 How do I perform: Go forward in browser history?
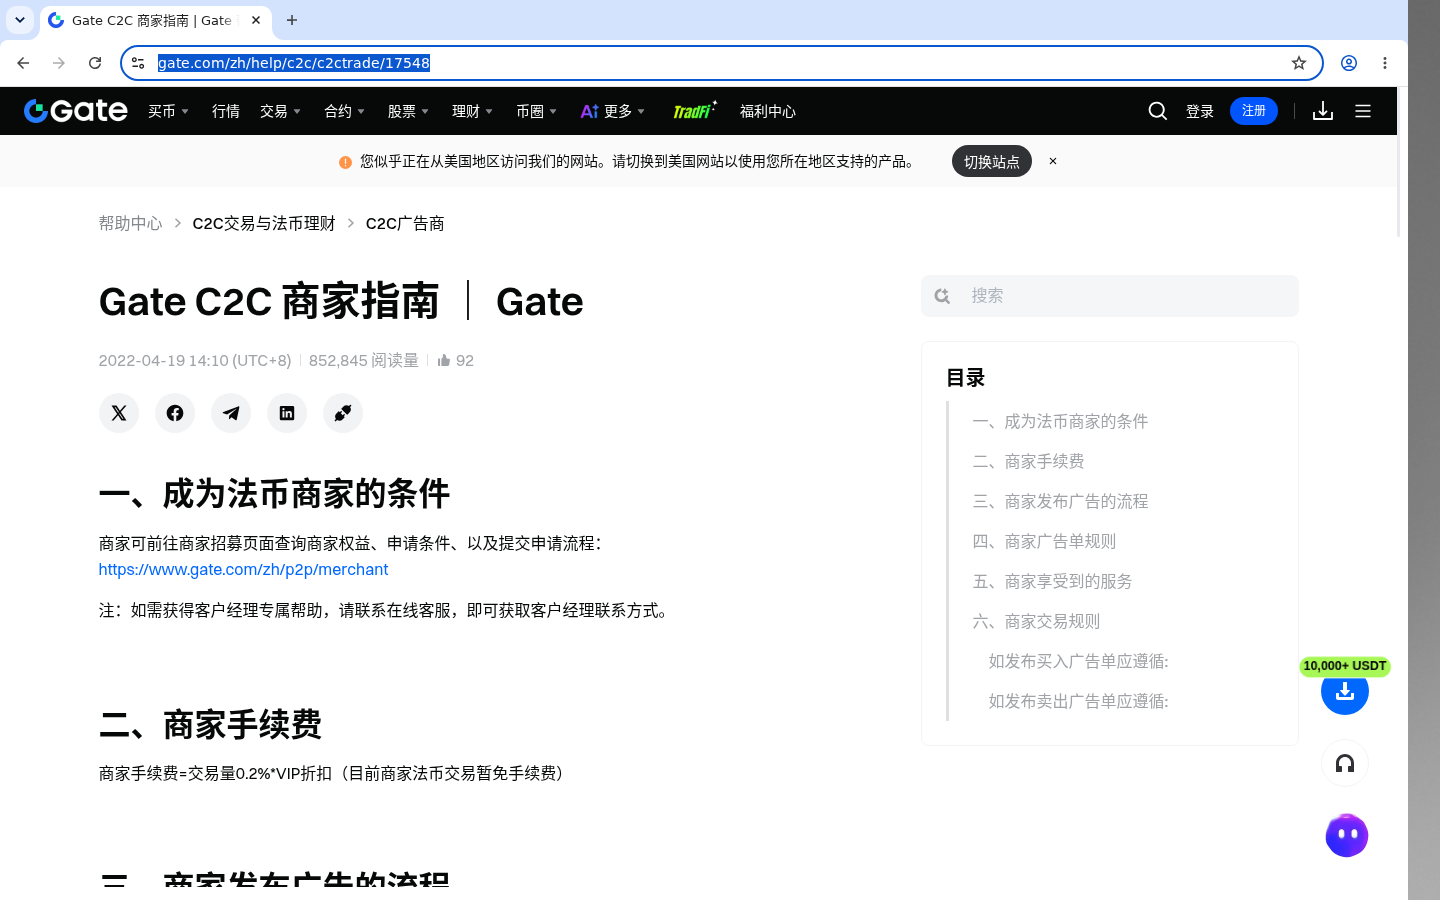pyautogui.click(x=59, y=63)
